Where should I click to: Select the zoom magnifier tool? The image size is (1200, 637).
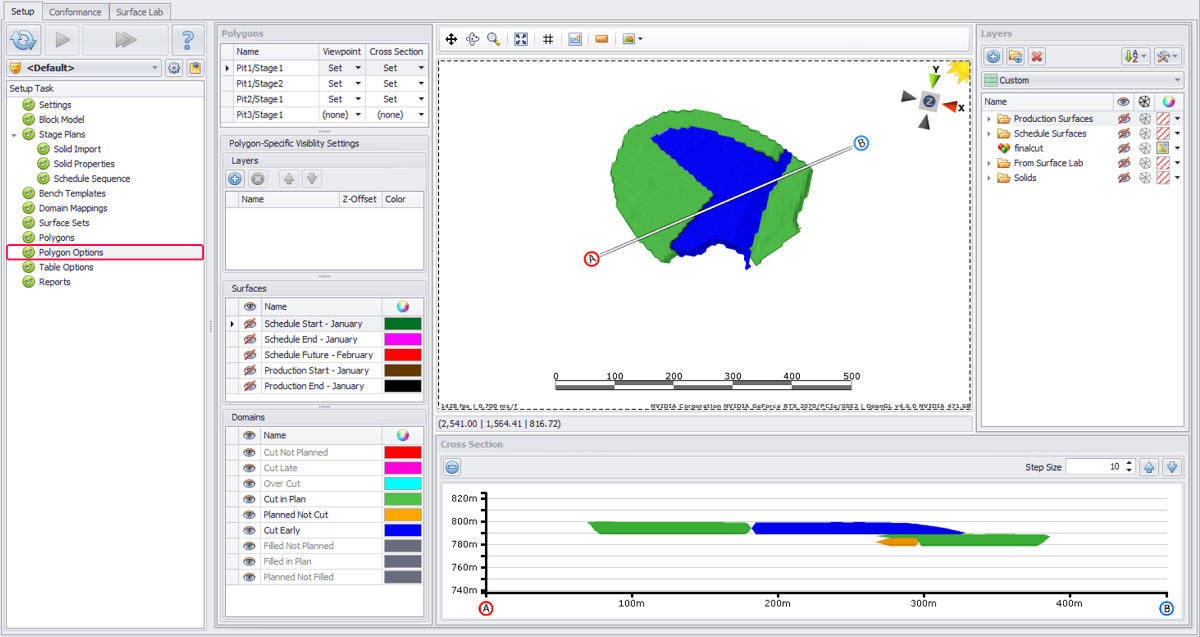point(494,39)
